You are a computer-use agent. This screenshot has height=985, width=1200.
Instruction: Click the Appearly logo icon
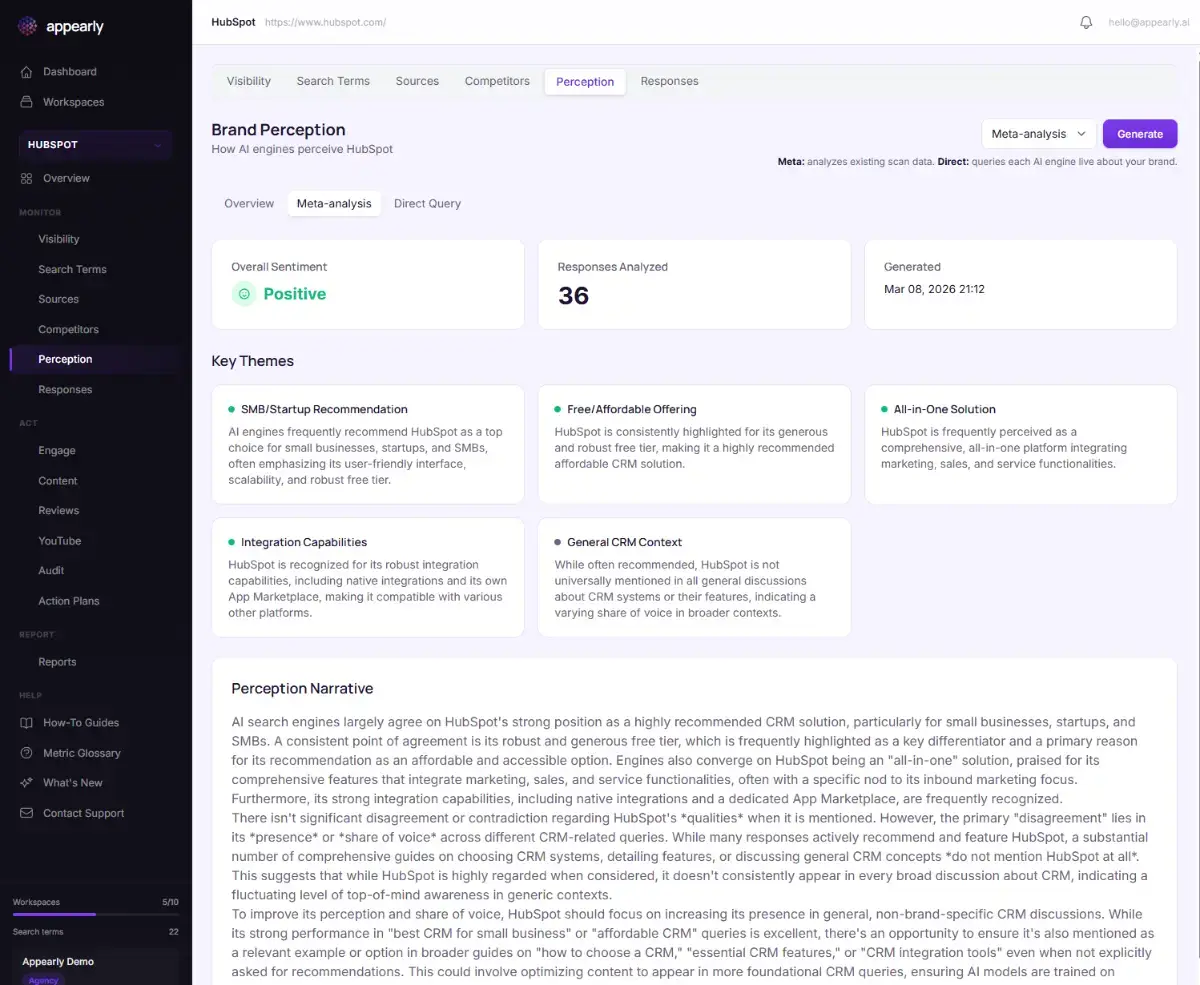pyautogui.click(x=28, y=27)
